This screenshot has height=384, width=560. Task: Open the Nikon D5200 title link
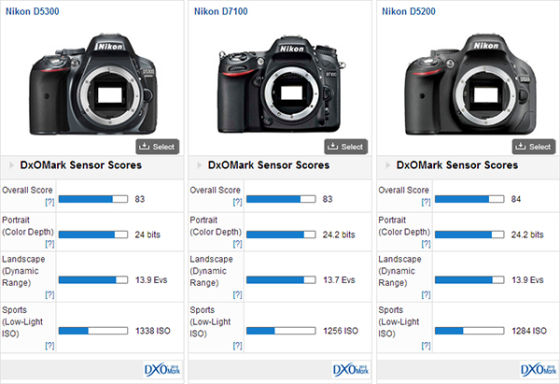click(x=409, y=11)
